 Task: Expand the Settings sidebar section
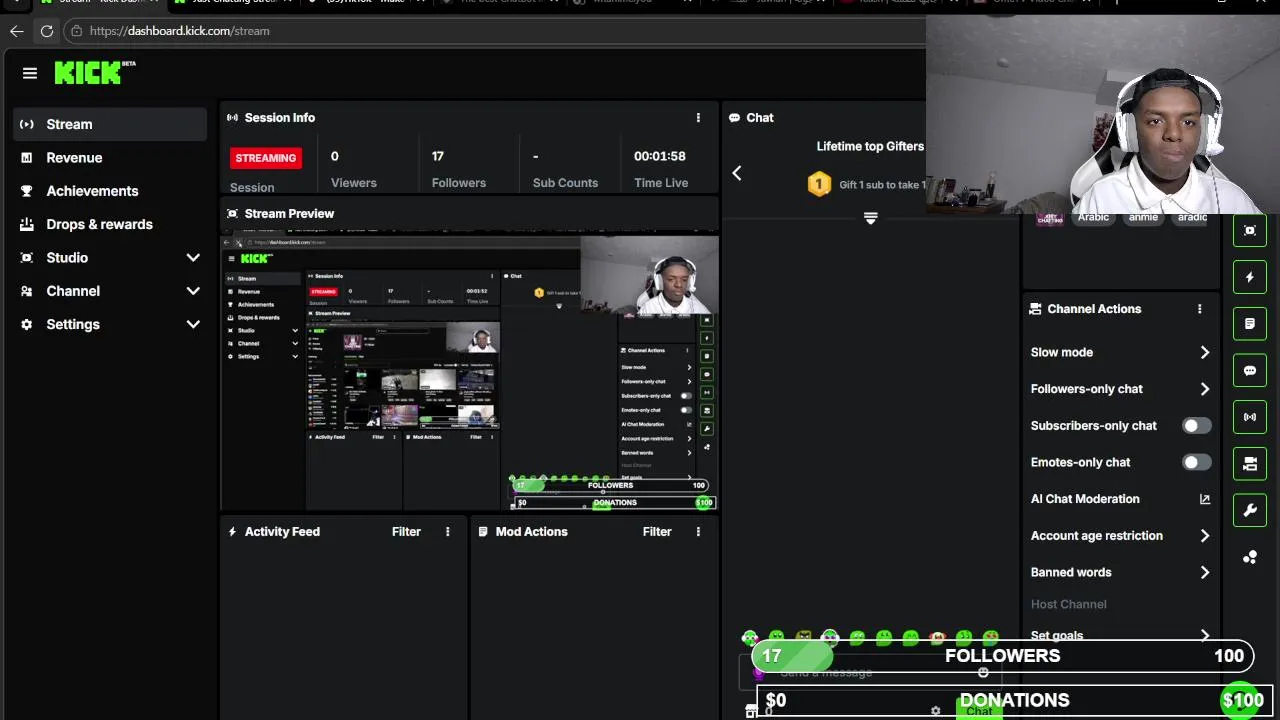(x=193, y=324)
